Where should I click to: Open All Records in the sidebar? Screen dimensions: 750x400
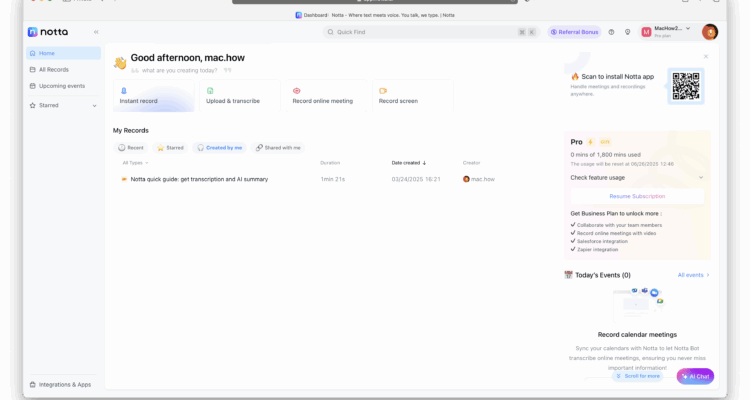[64, 69]
